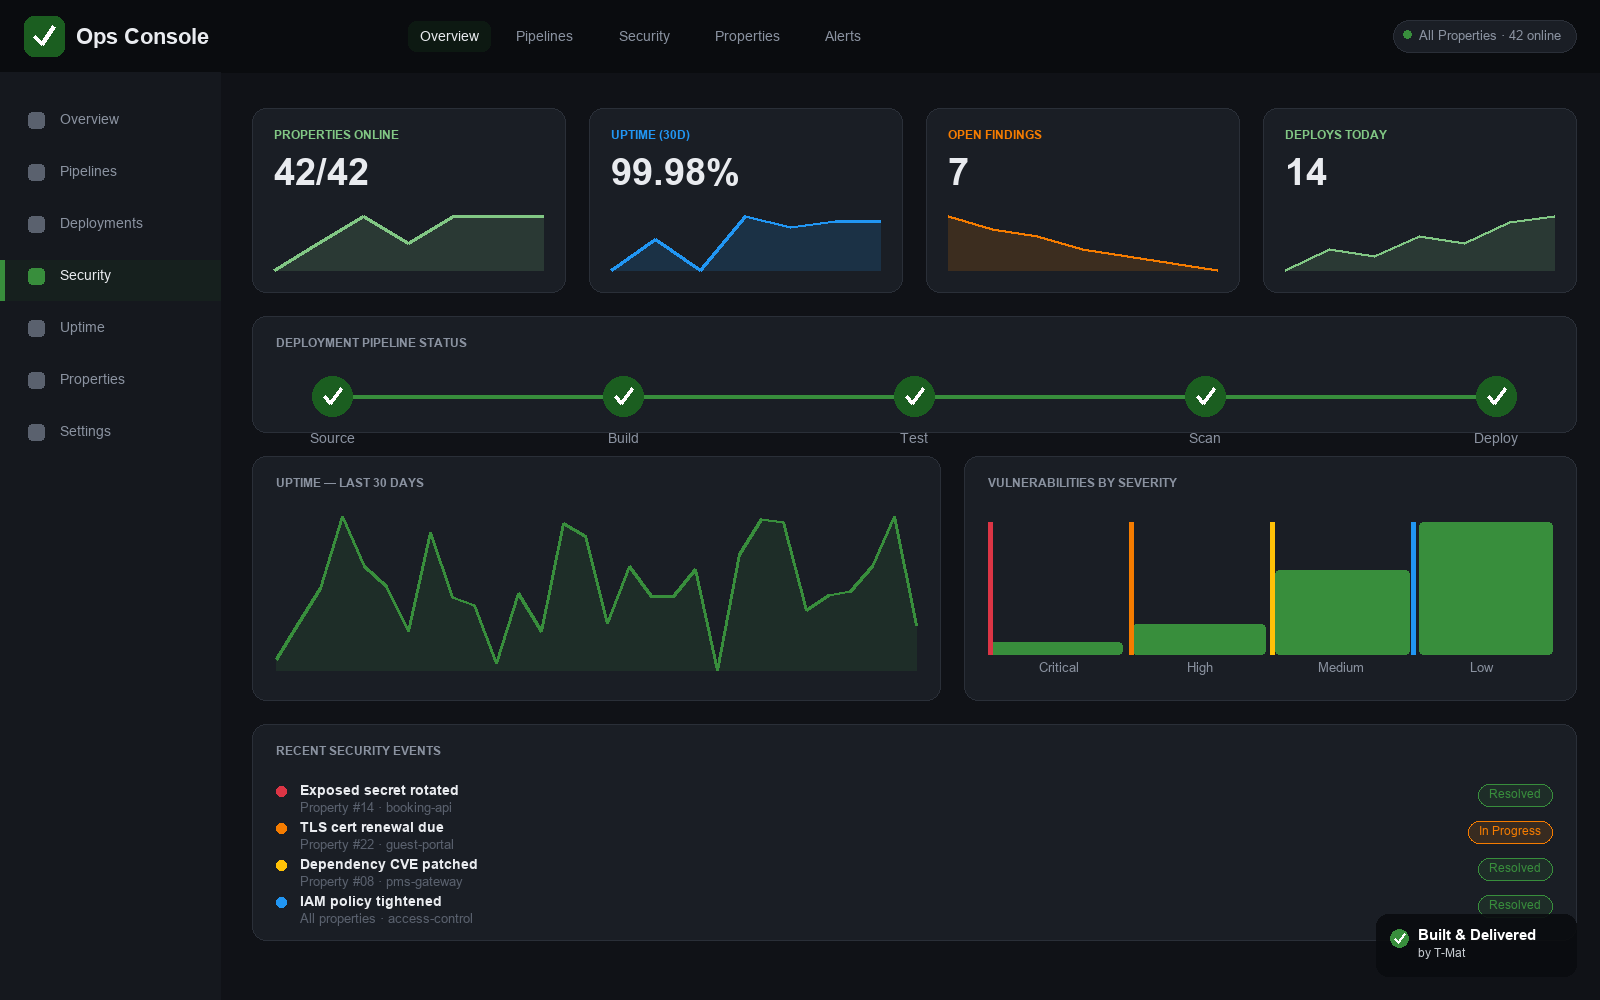Open the Properties Online 42/42 card

tap(409, 200)
